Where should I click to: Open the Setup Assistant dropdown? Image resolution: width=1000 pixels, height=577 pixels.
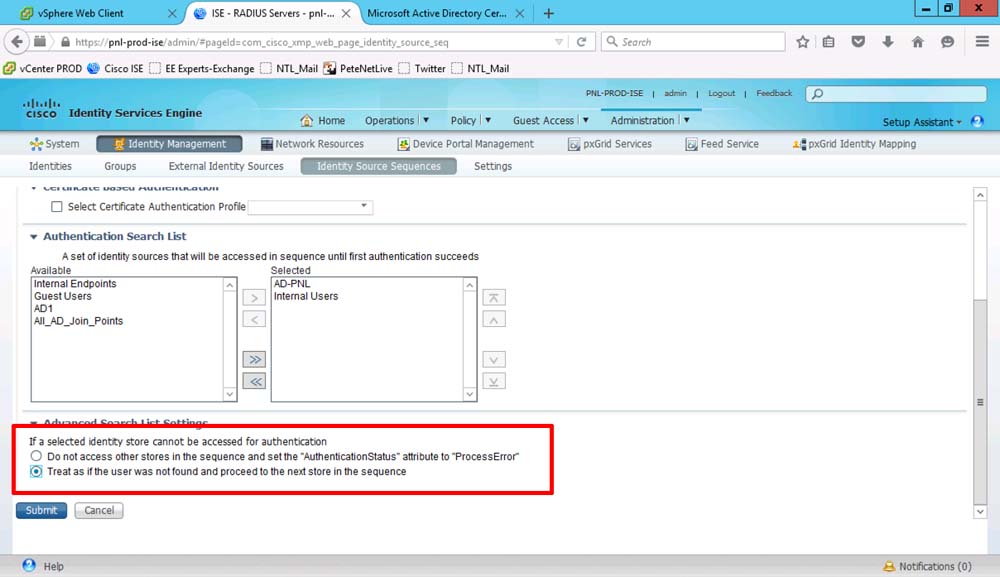(x=922, y=122)
